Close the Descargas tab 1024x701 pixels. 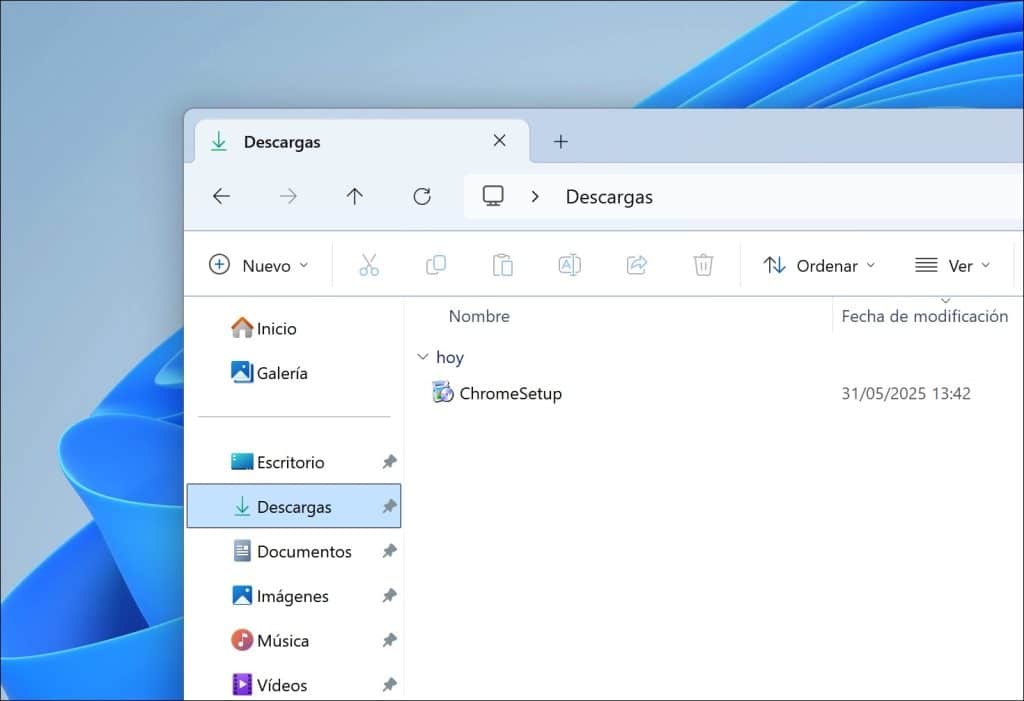(500, 140)
